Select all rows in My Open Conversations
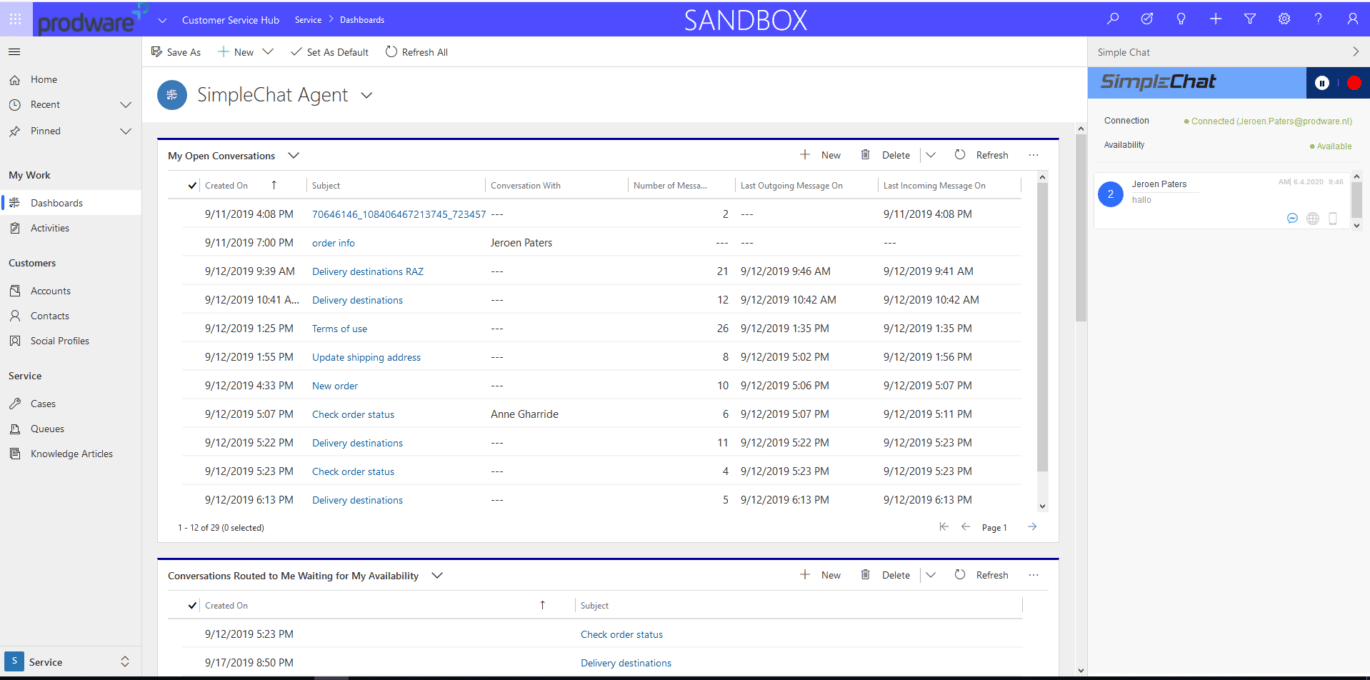The height and width of the screenshot is (680, 1370). [x=193, y=185]
